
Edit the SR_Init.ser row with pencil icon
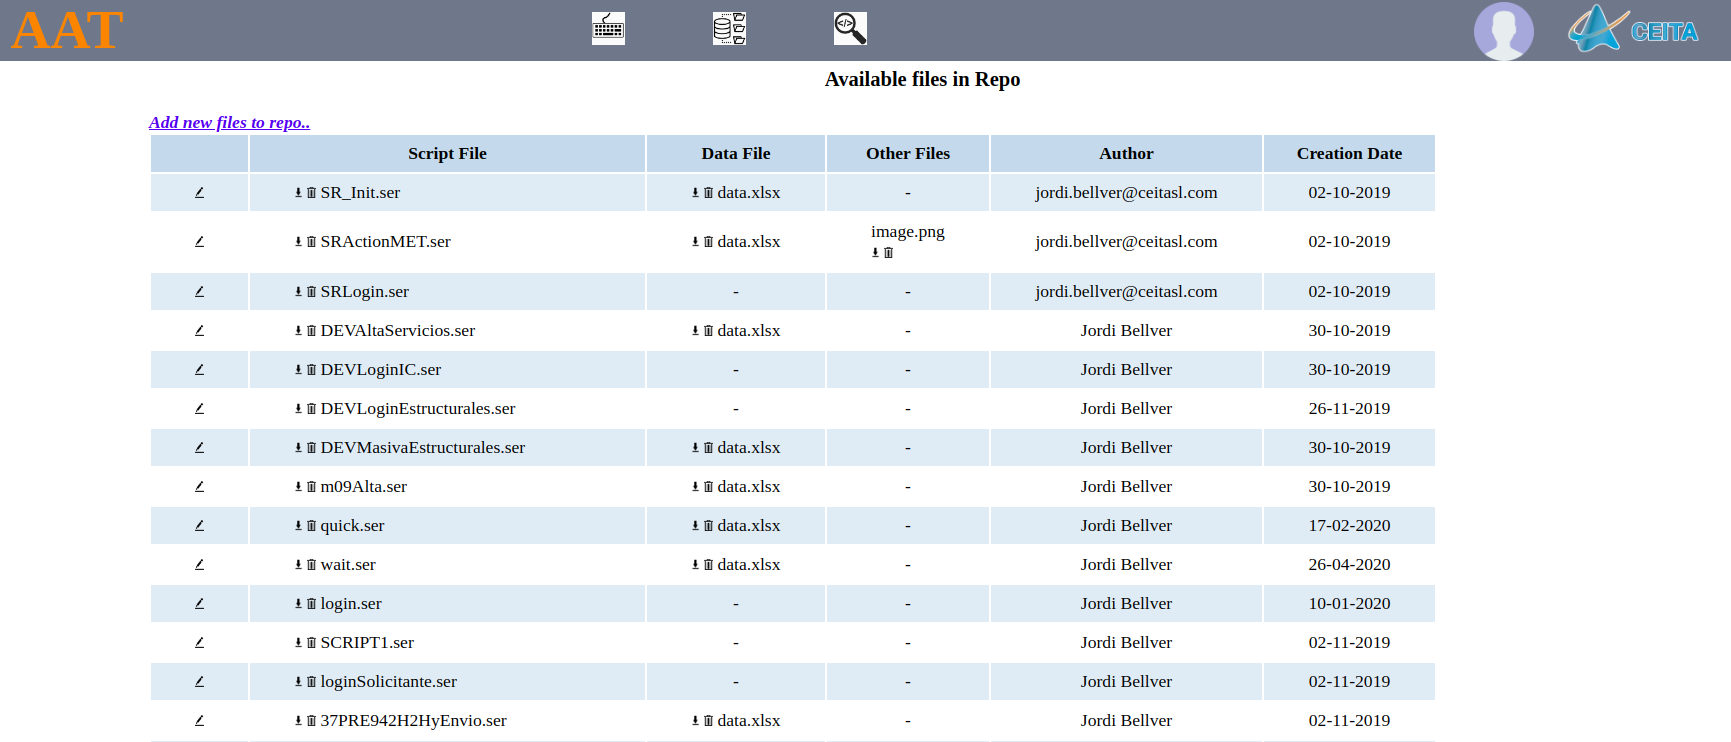coord(199,192)
